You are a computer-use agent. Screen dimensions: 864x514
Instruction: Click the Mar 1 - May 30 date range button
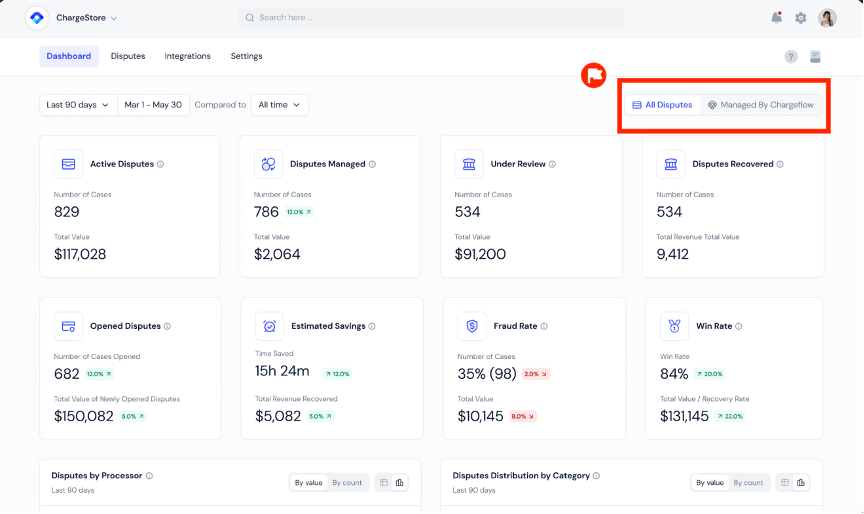153,104
